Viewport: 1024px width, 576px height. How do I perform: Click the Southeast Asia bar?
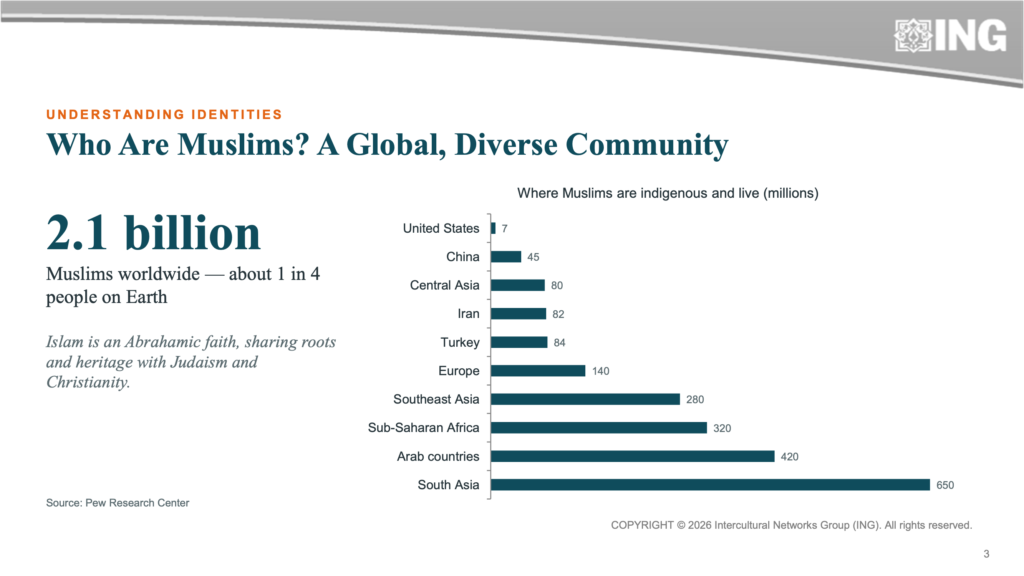pos(586,399)
